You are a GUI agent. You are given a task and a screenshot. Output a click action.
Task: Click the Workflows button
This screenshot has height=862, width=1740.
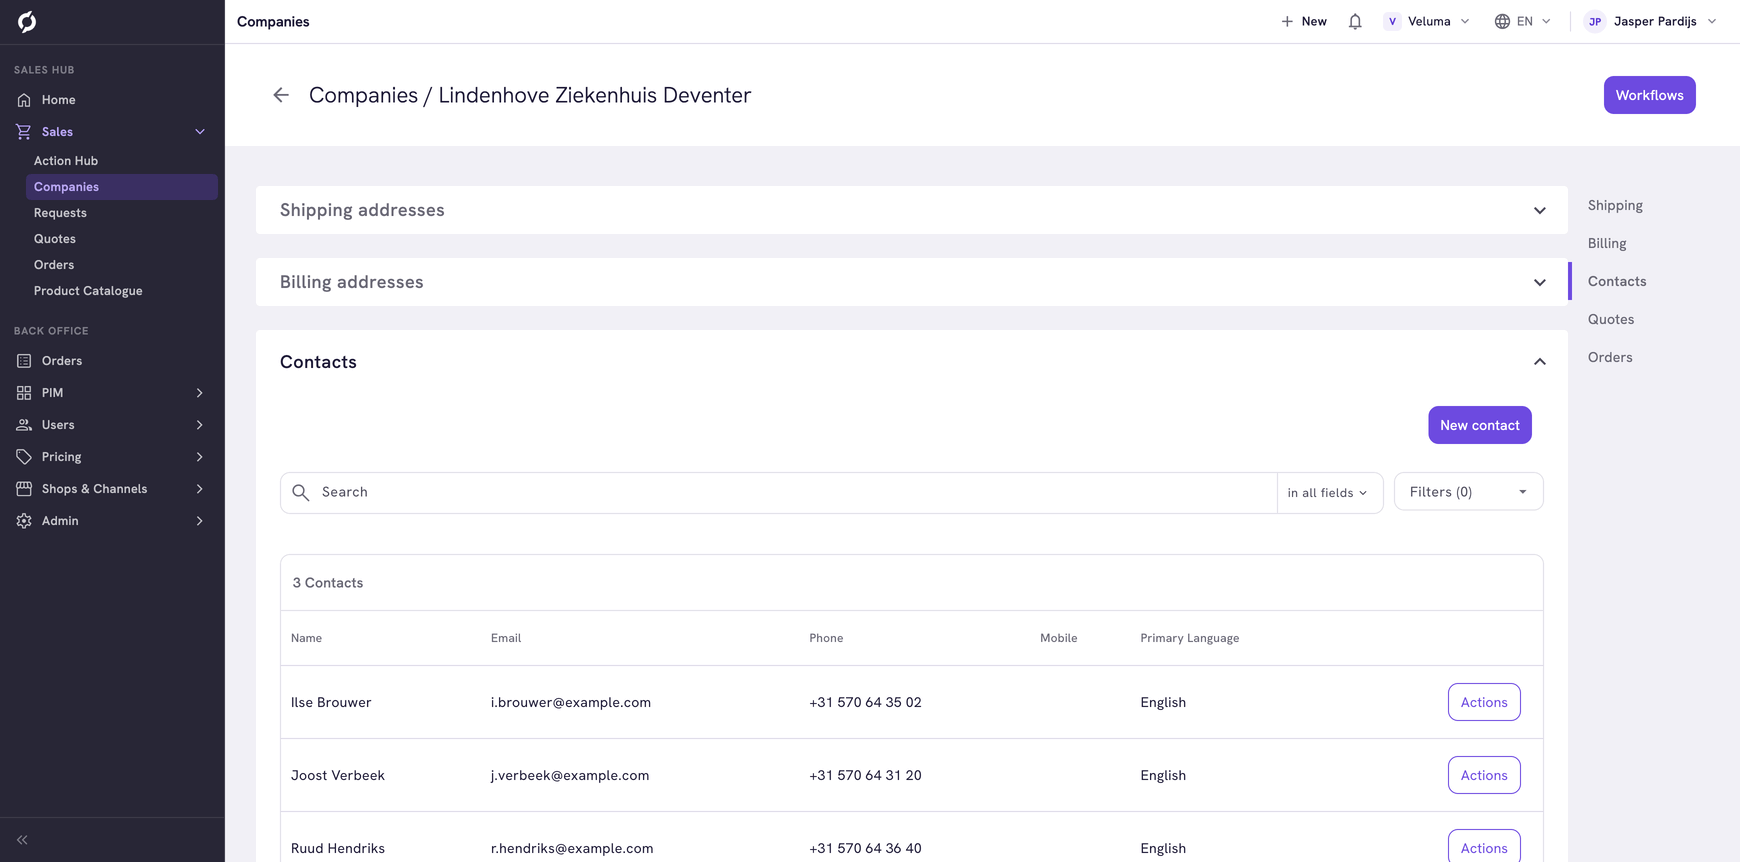(x=1650, y=95)
